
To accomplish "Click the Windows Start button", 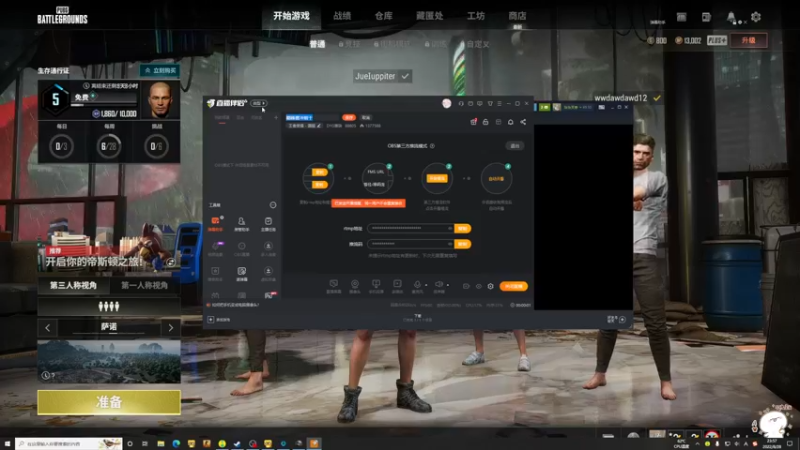I will (x=7, y=443).
